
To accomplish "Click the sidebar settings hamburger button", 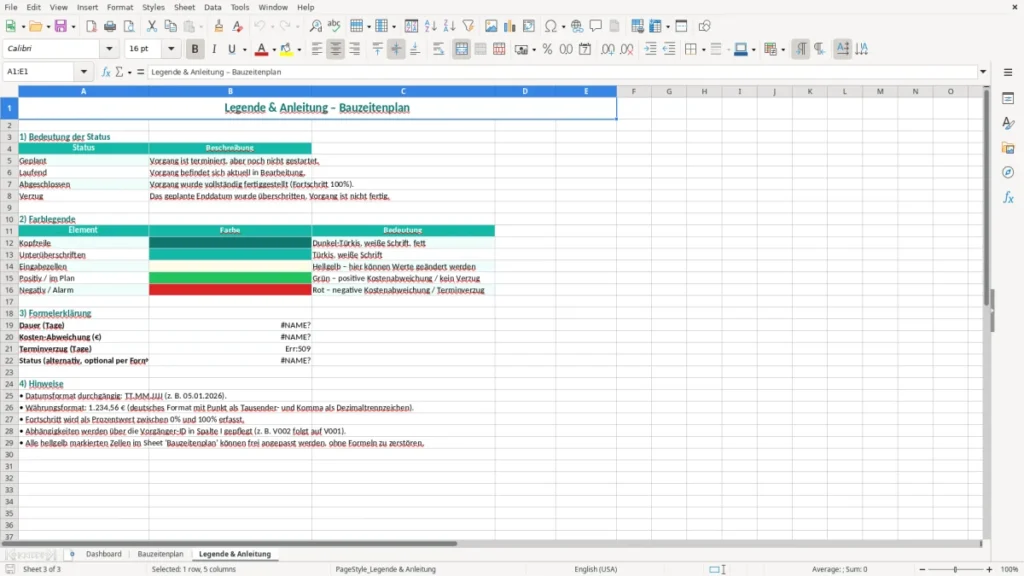I will (1008, 72).
